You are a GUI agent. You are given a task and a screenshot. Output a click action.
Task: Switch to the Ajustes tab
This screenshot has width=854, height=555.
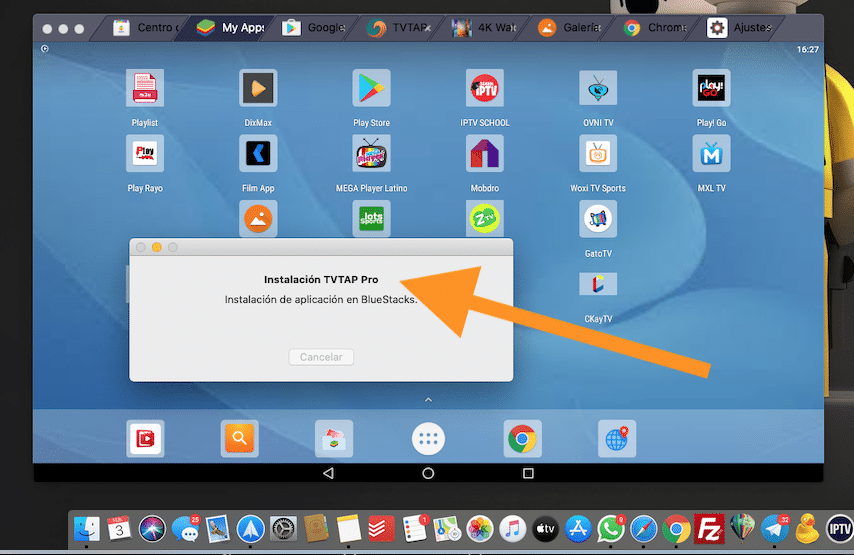(739, 27)
